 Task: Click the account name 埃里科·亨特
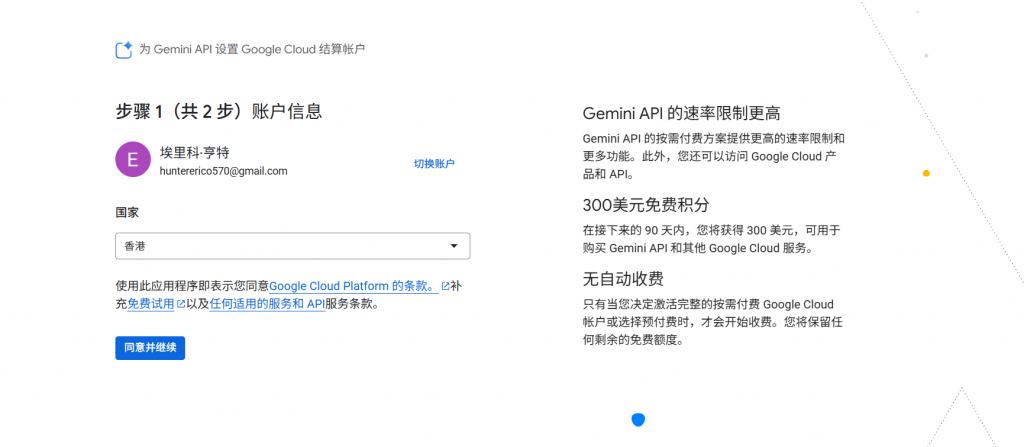pos(195,152)
